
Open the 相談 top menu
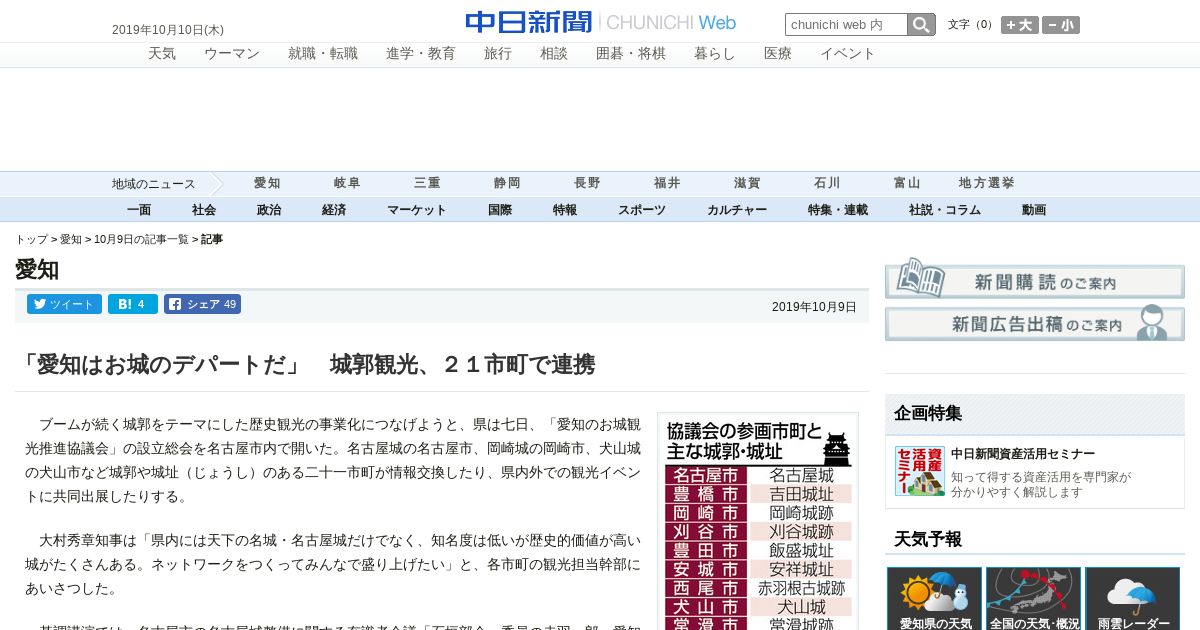554,54
